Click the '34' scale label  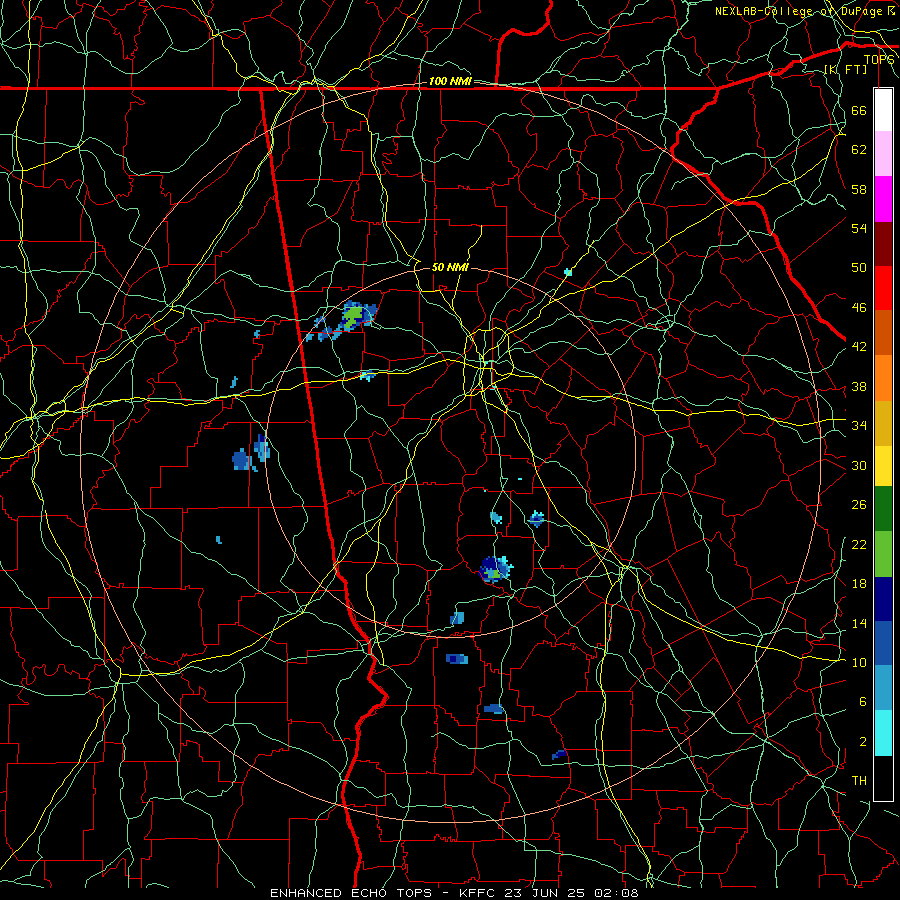[859, 426]
